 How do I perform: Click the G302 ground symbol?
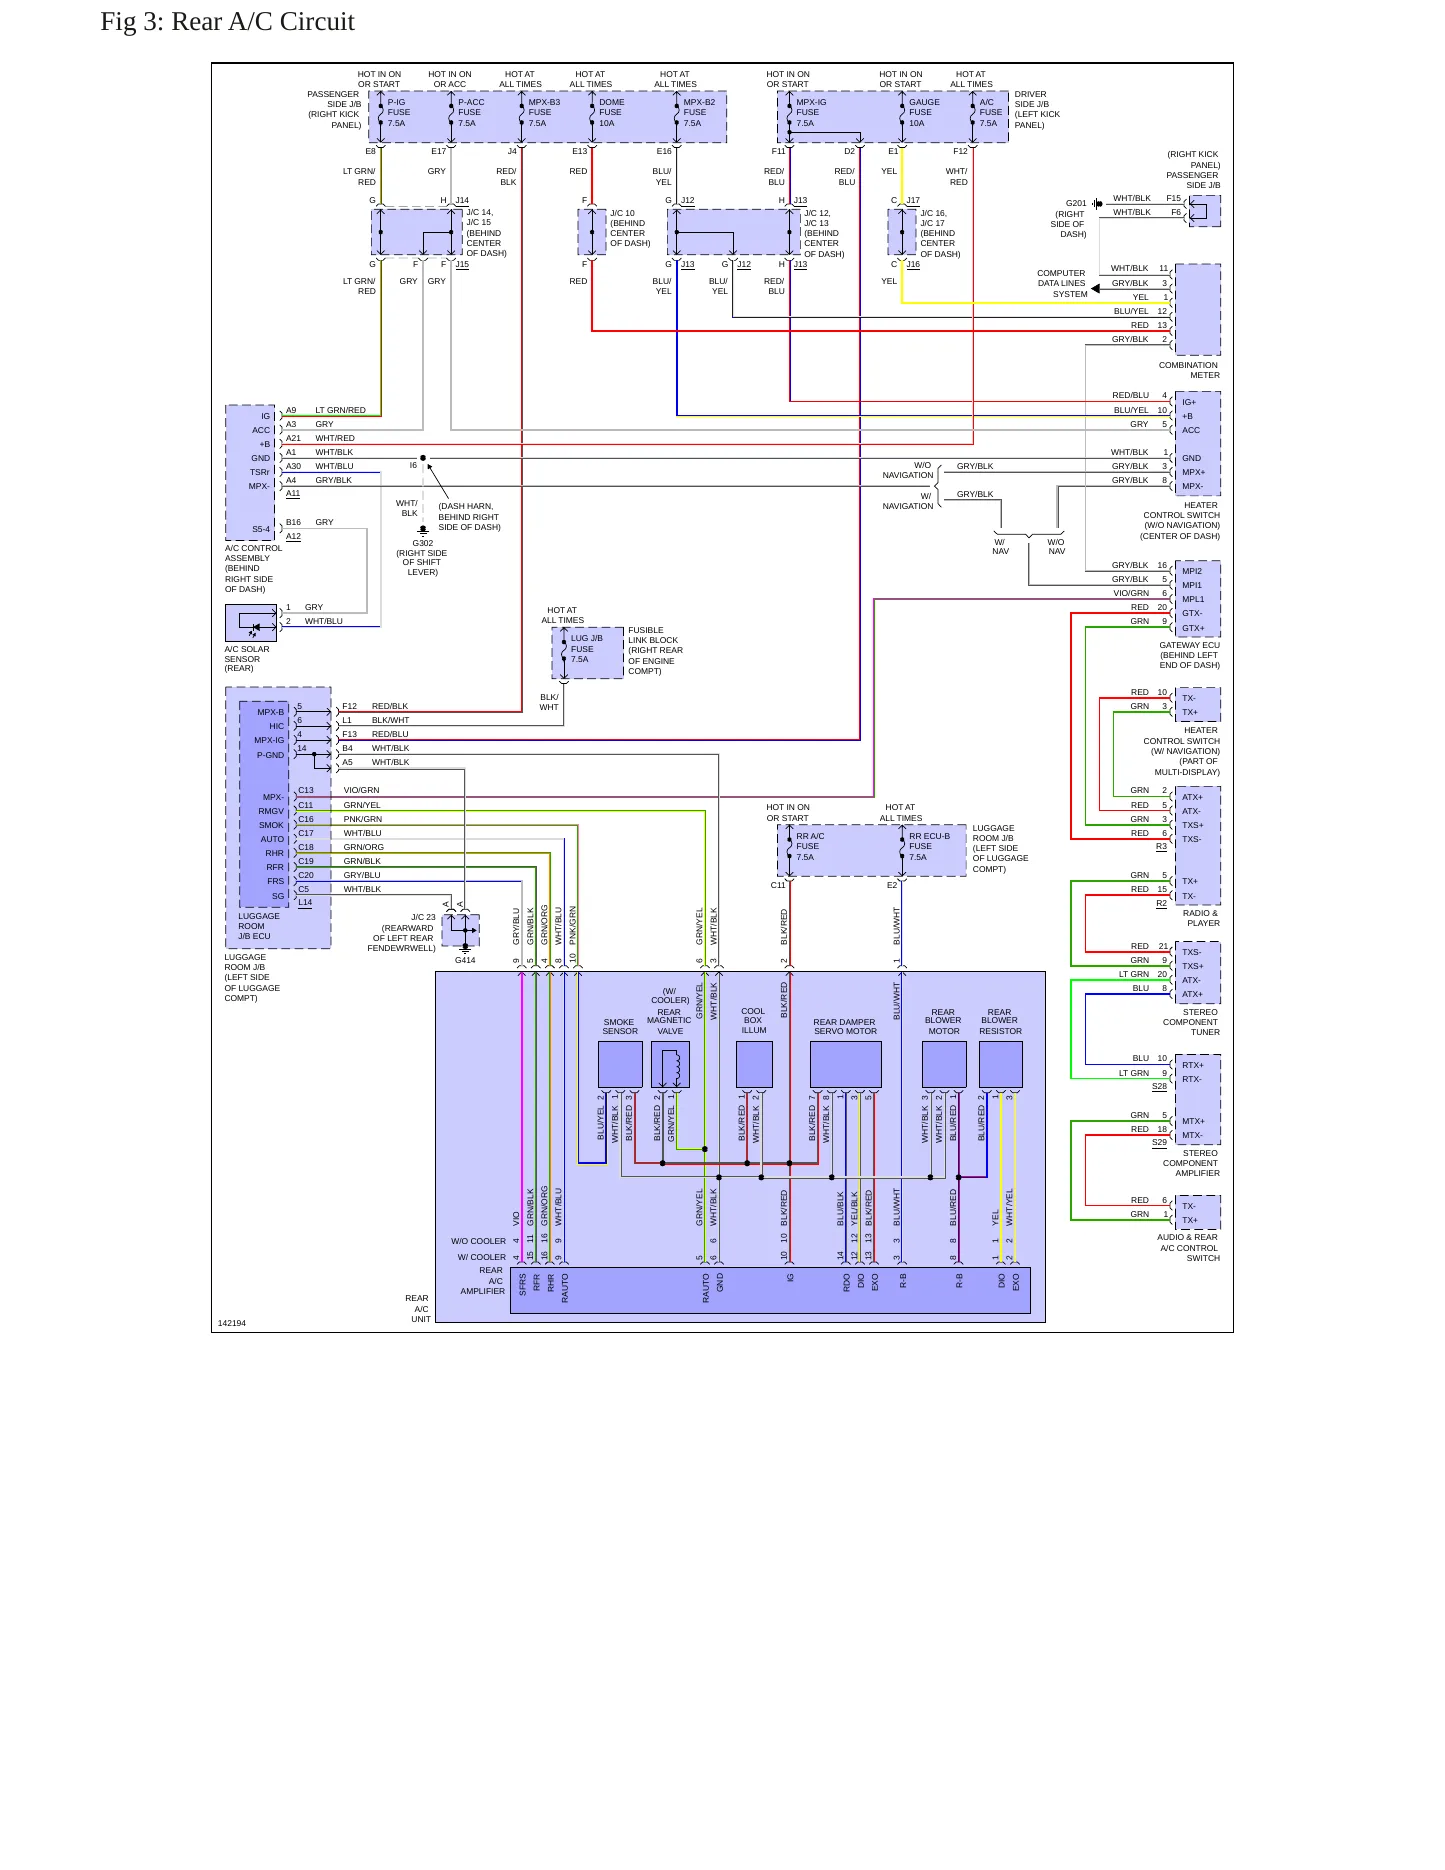(423, 531)
